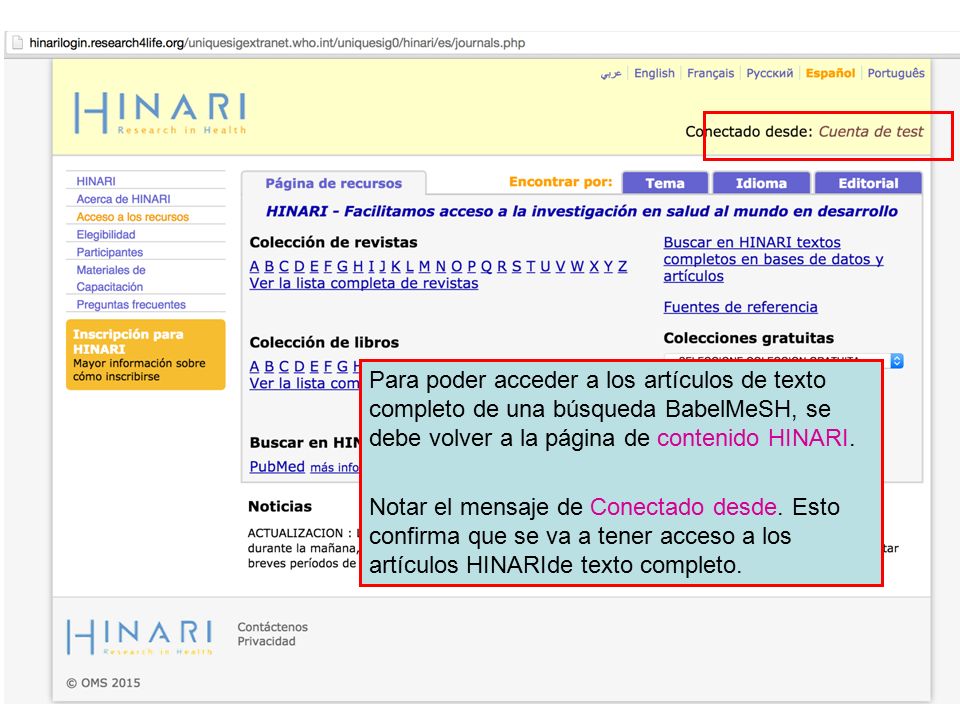The height and width of the screenshot is (720, 960).
Task: Click the Encontrar por: label
Action: click(x=560, y=182)
